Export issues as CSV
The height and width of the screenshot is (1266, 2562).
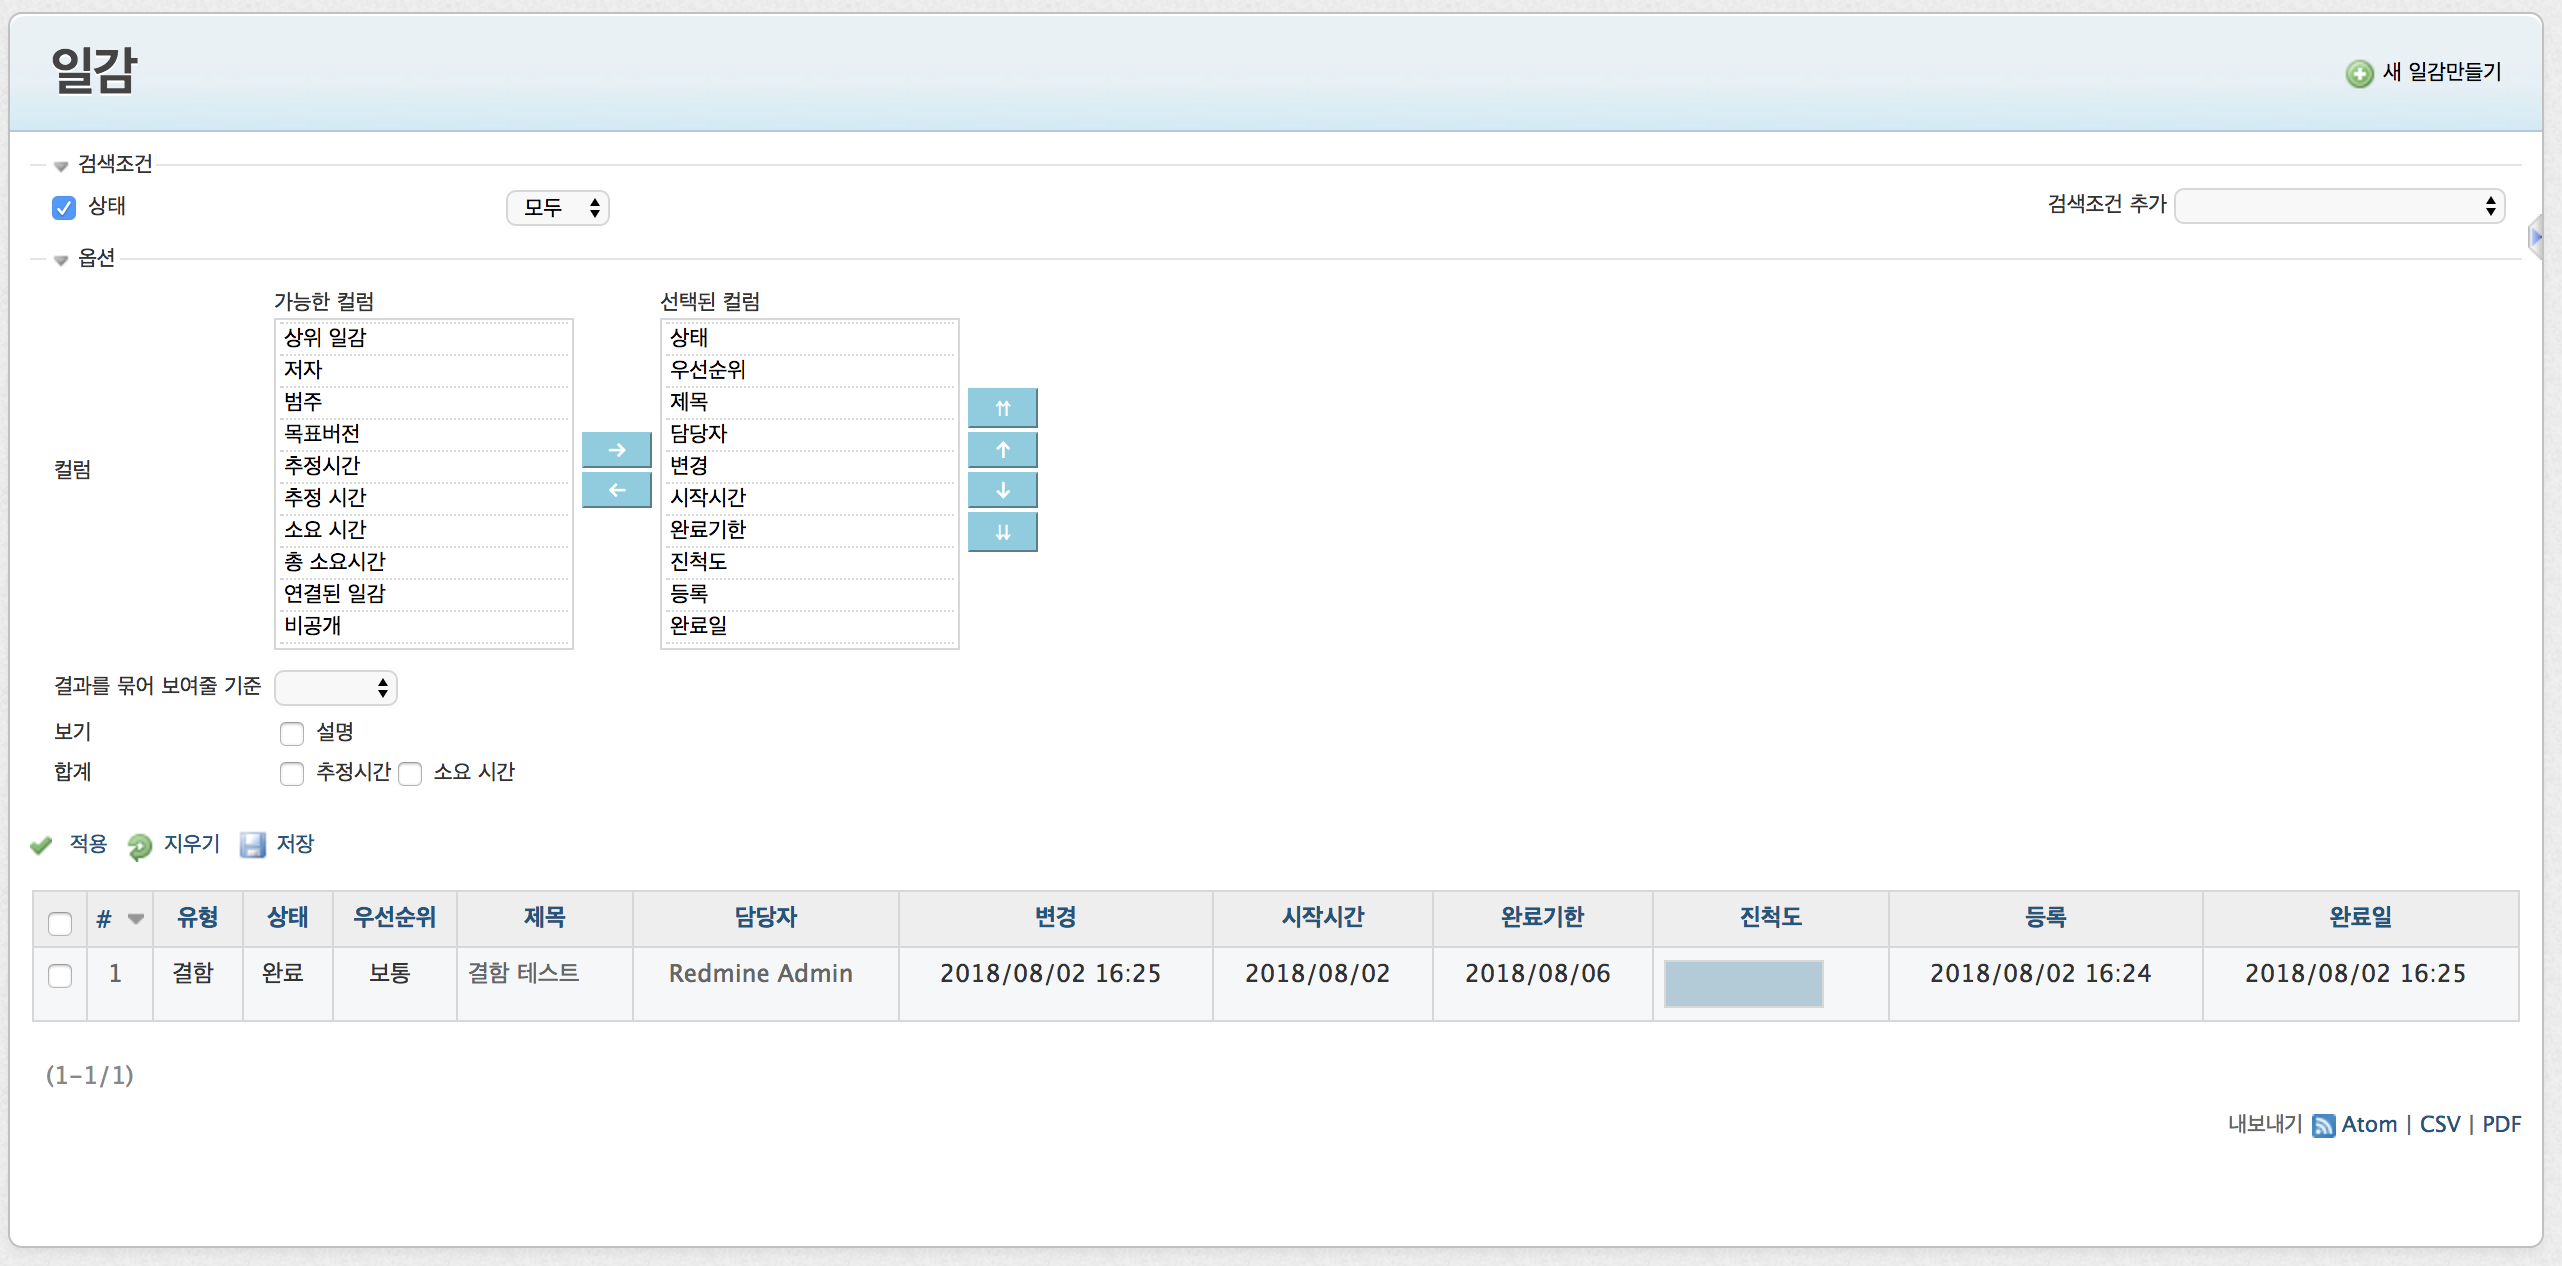coord(2439,1124)
